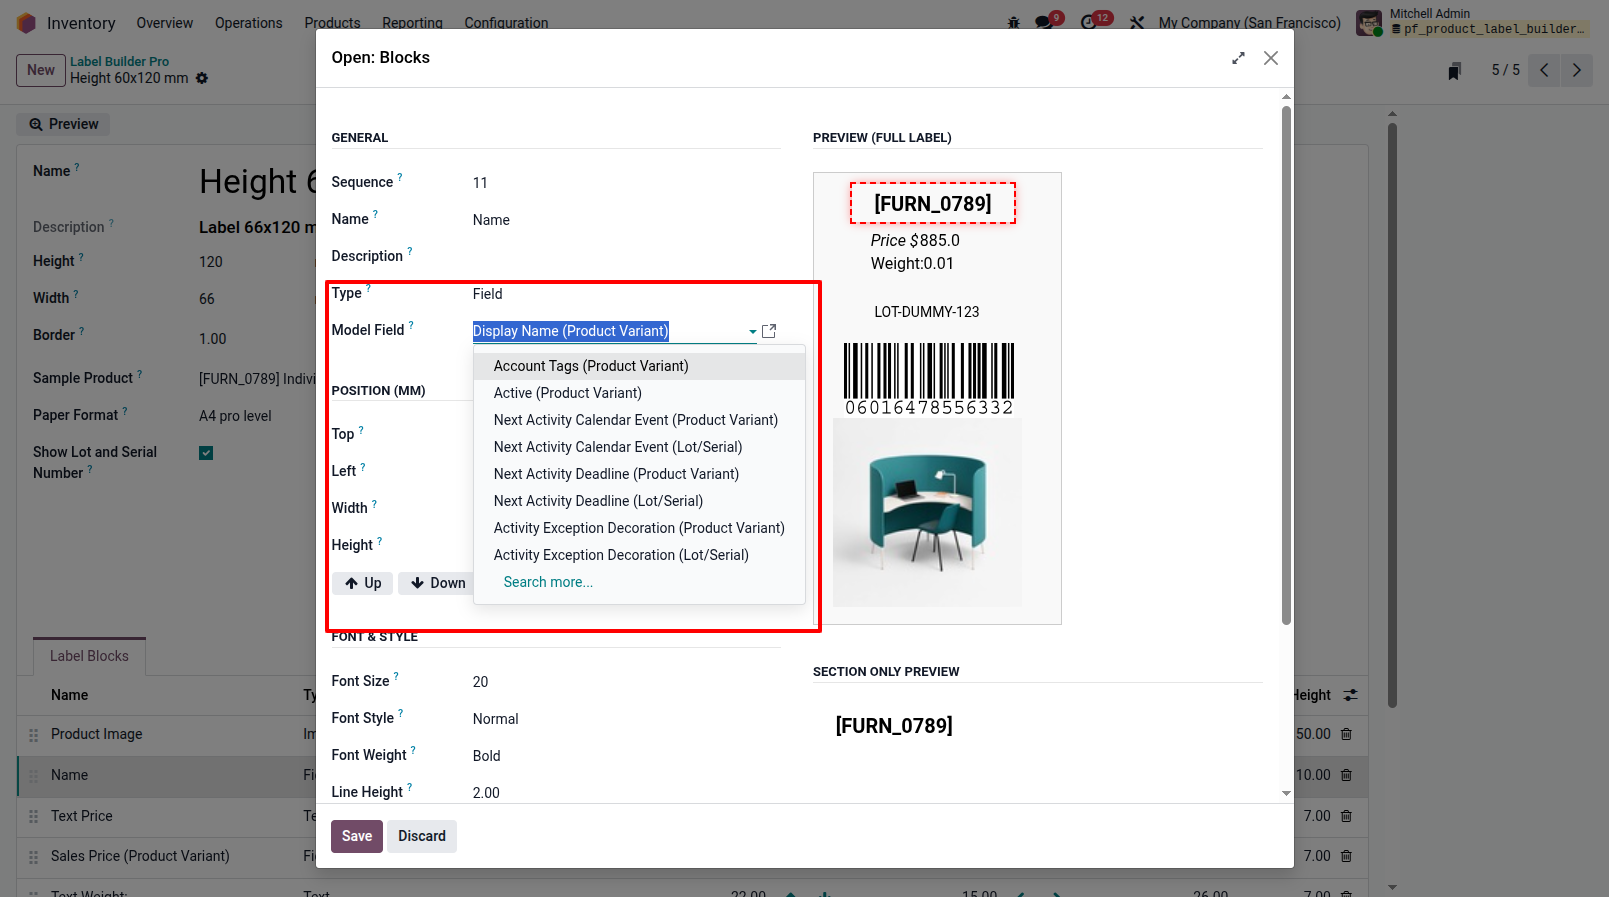Click Search more... link
Image resolution: width=1609 pixels, height=897 pixels.
pos(548,582)
